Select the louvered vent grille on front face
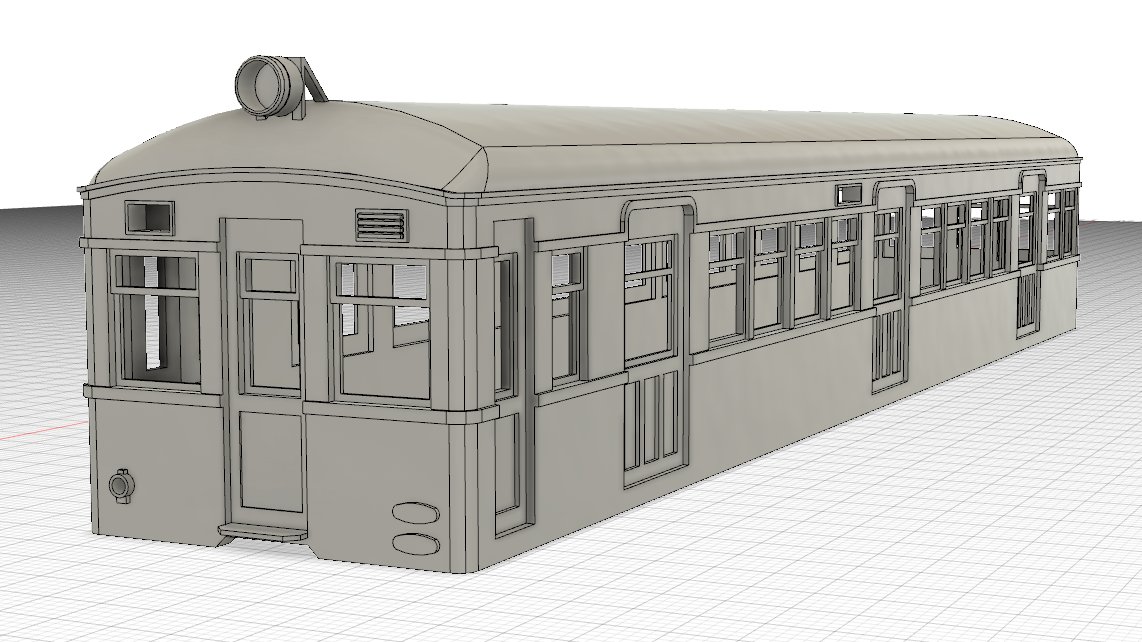 (380, 224)
